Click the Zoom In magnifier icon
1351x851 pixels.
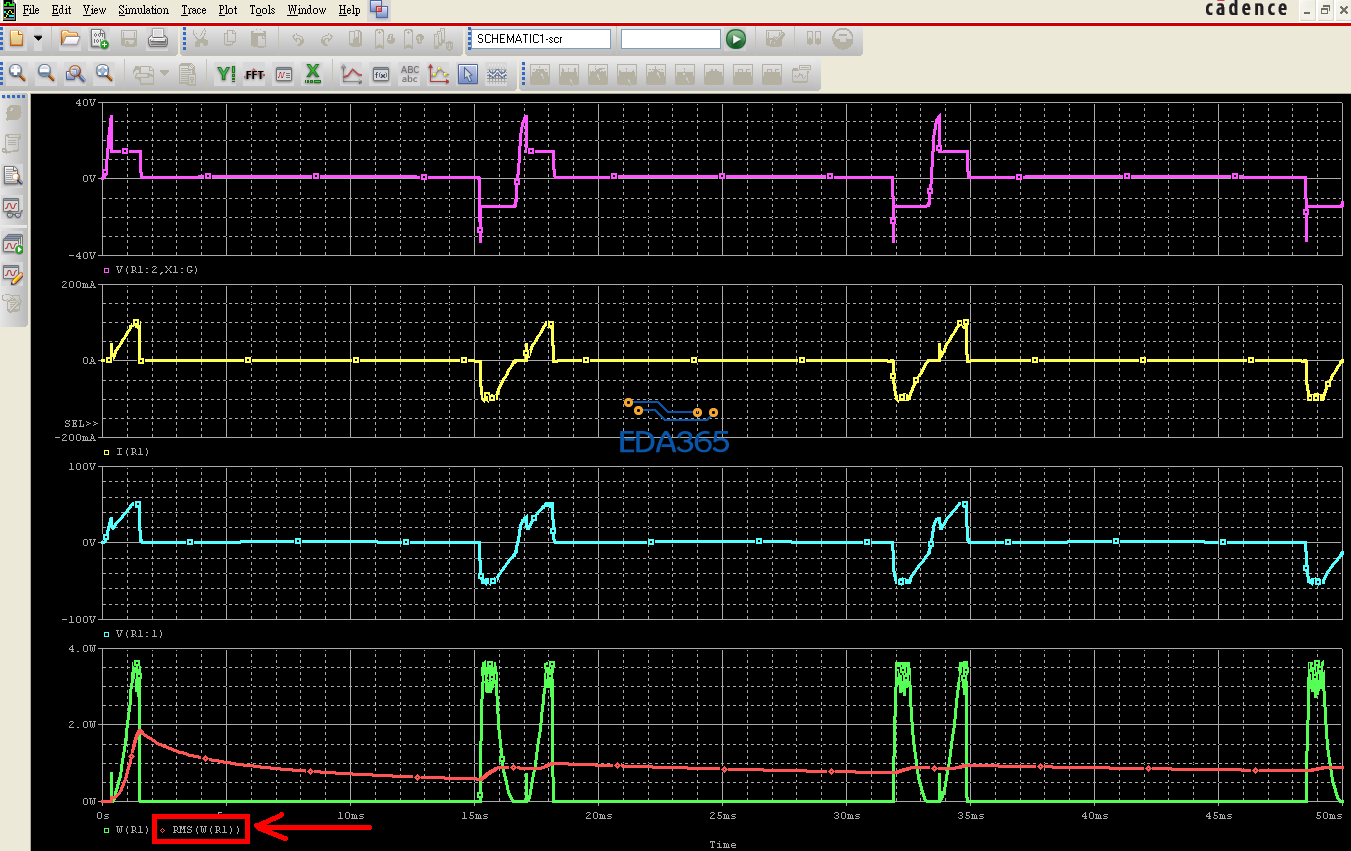click(17, 74)
